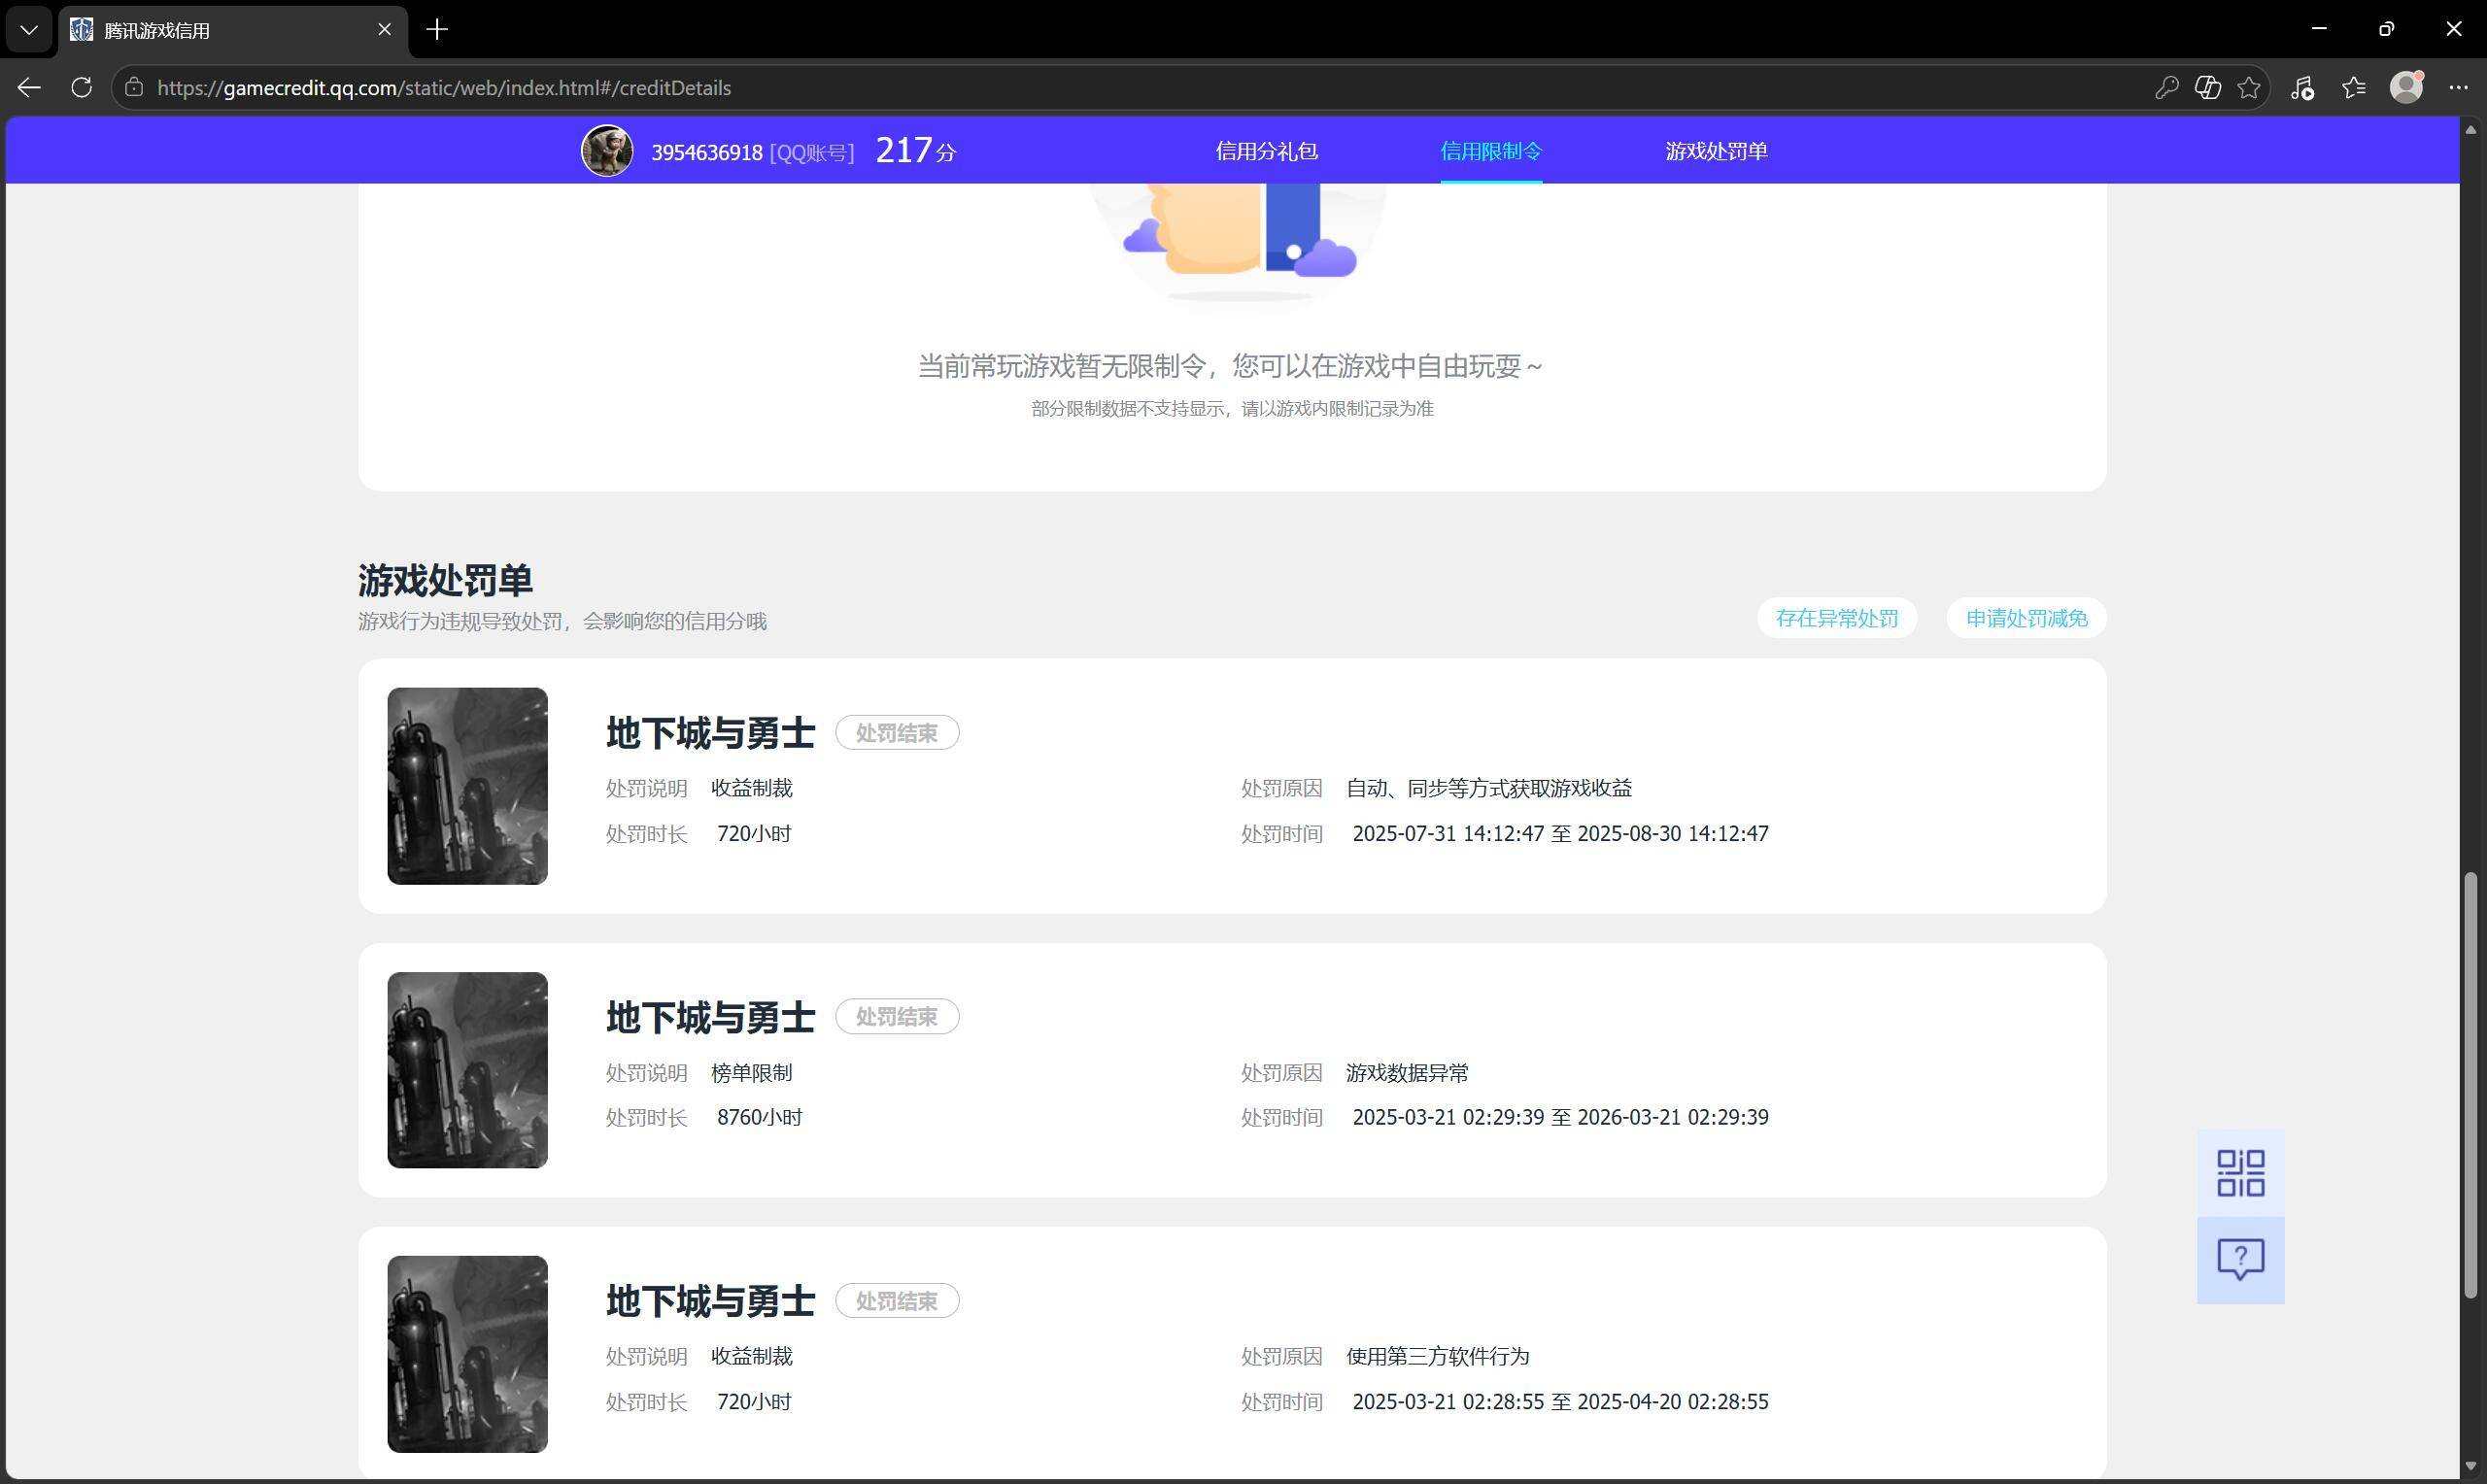
Task: Click 游戏处罚单 section heading
Action: [445, 580]
